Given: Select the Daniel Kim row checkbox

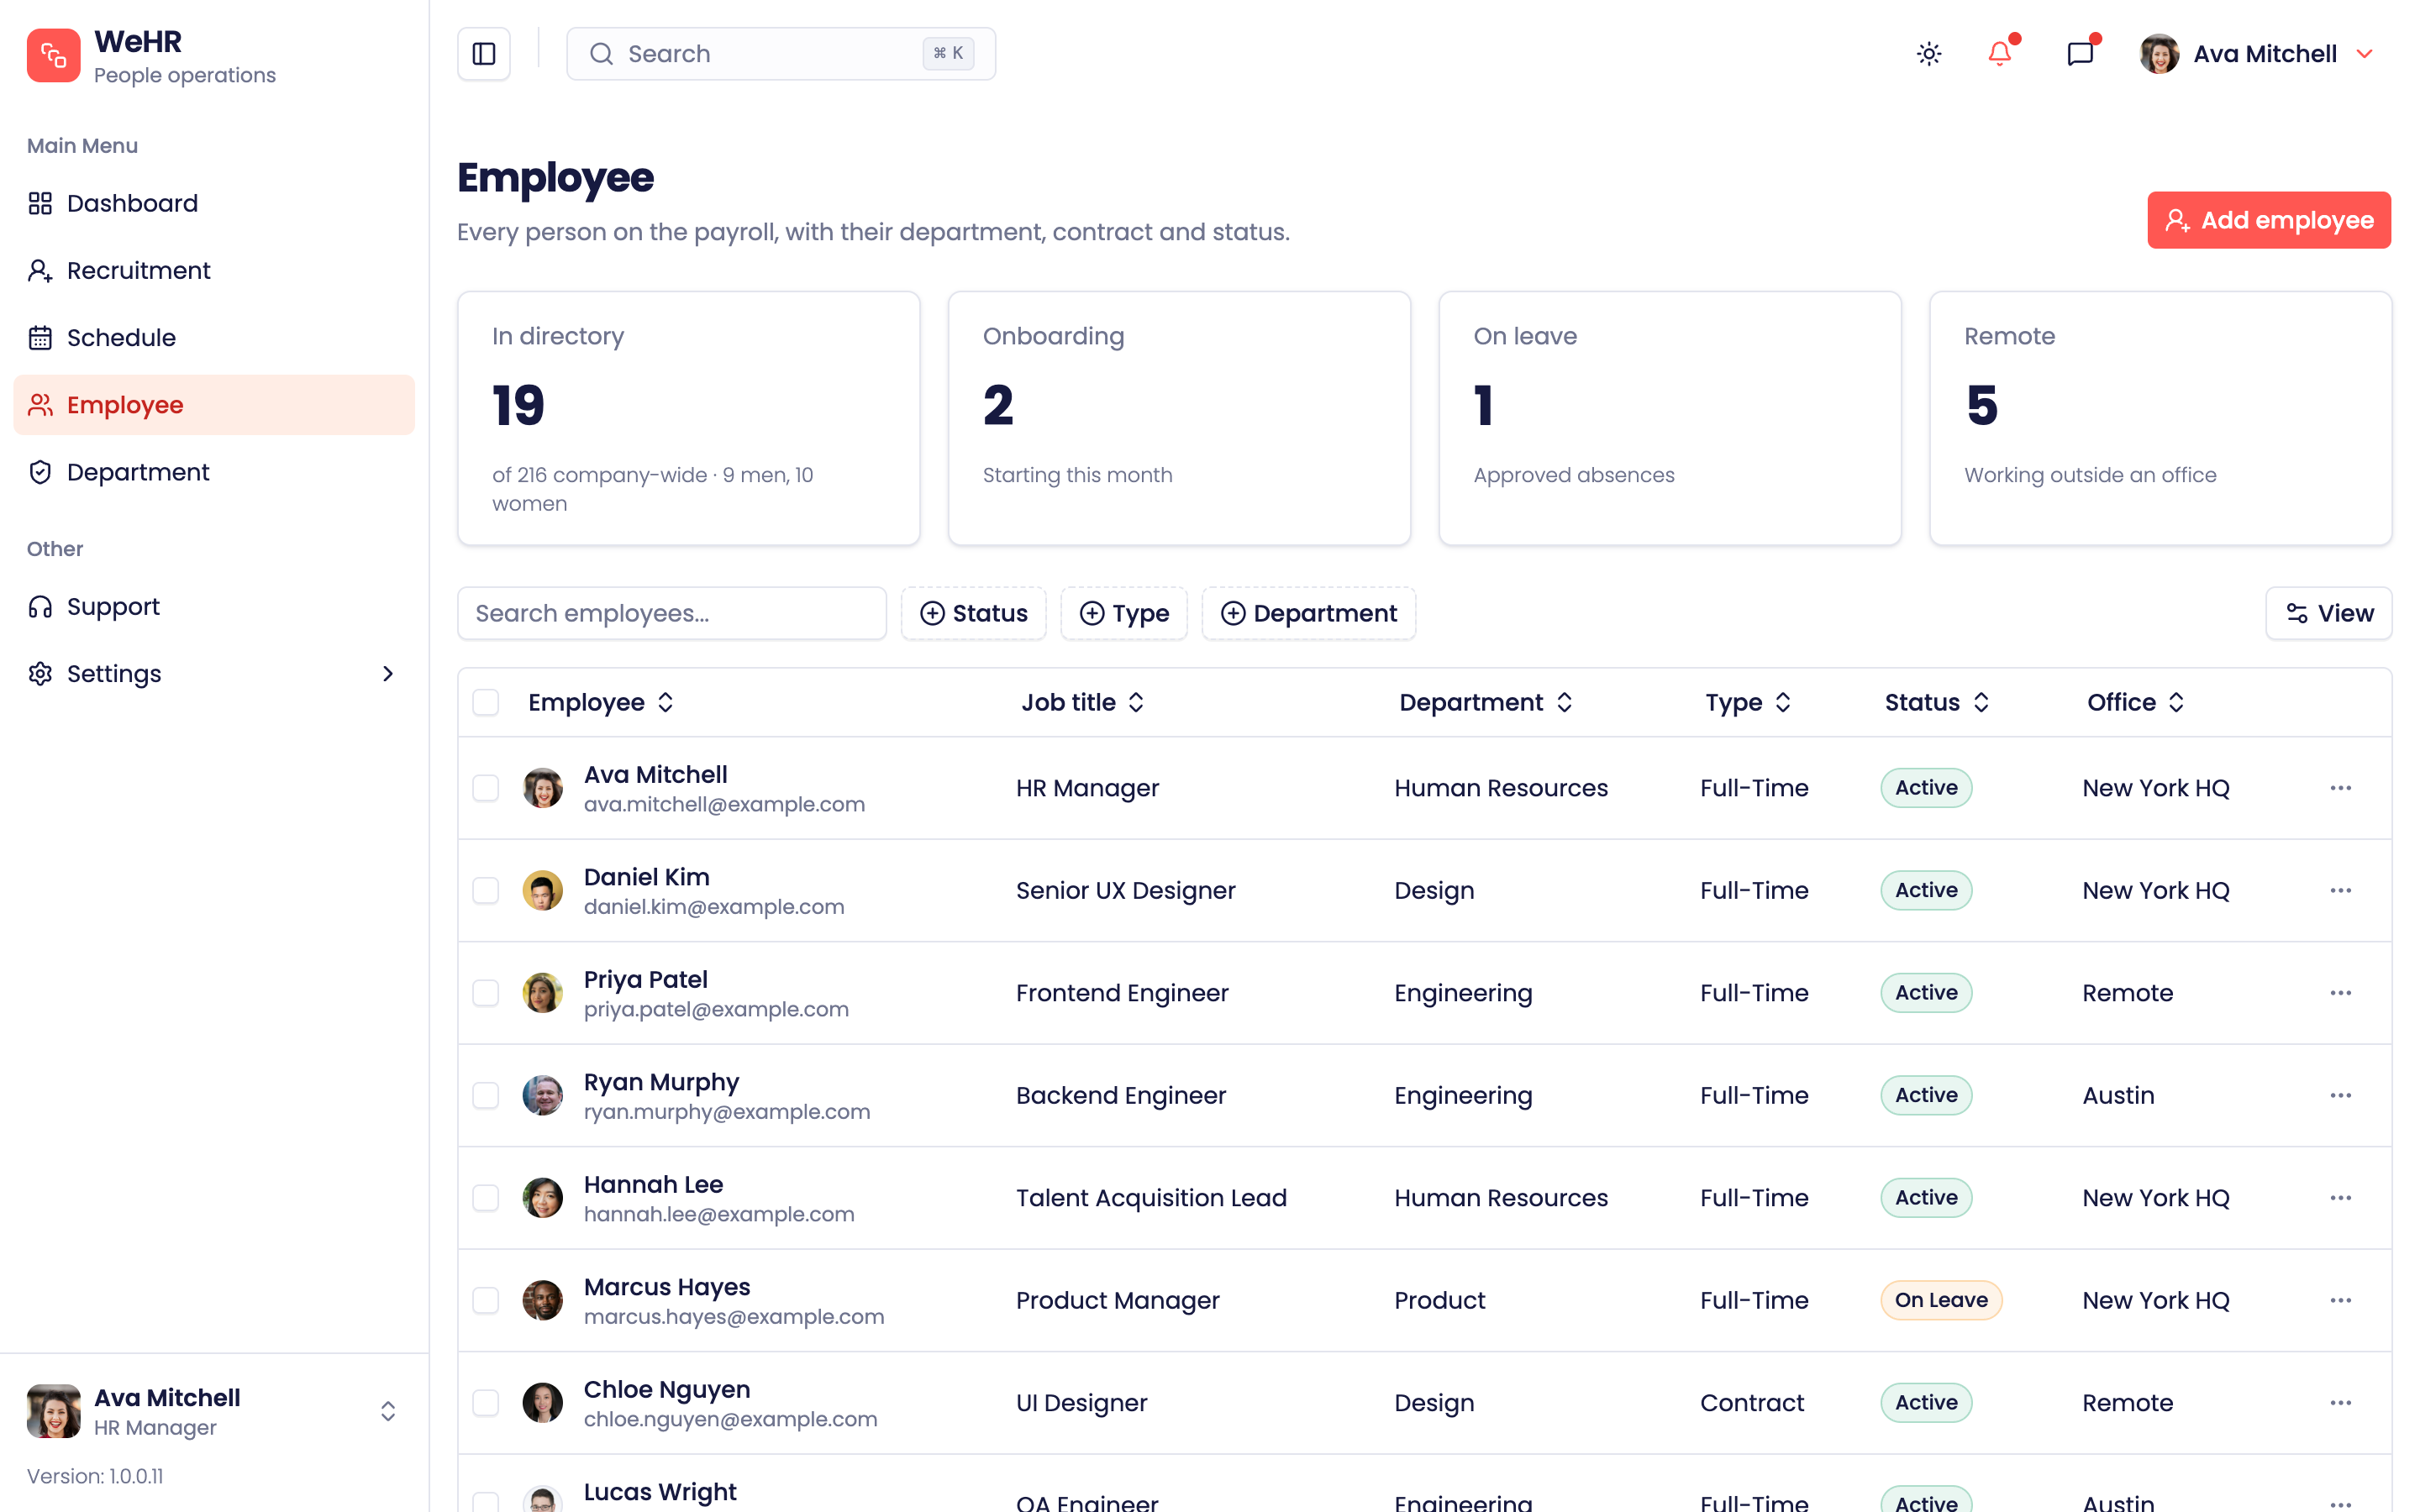Looking at the screenshot, I should (486, 890).
